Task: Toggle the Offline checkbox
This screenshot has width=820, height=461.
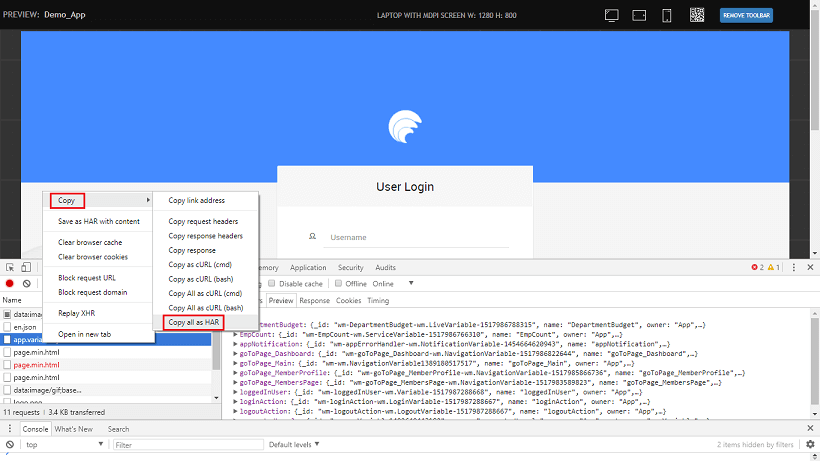Action: click(x=338, y=283)
